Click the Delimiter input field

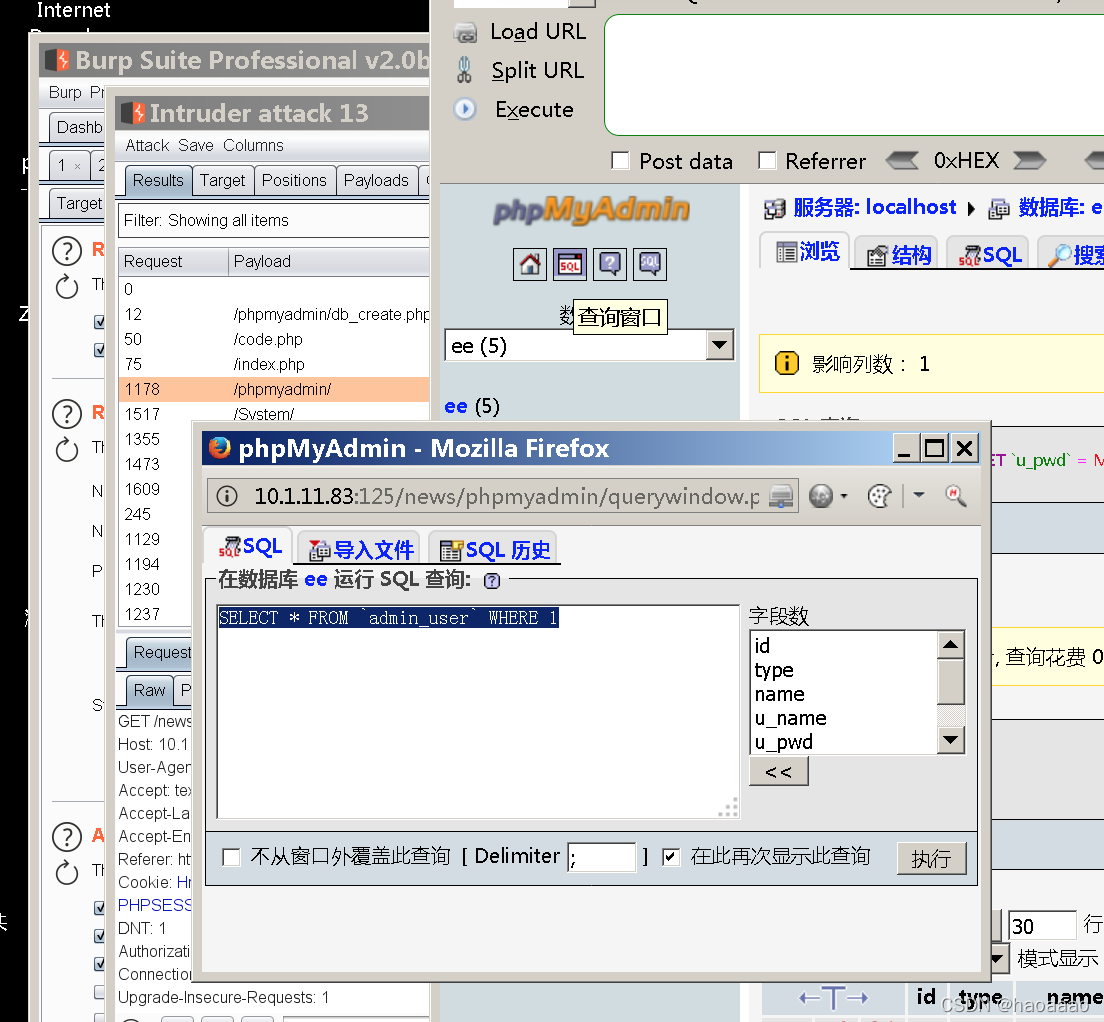point(601,857)
